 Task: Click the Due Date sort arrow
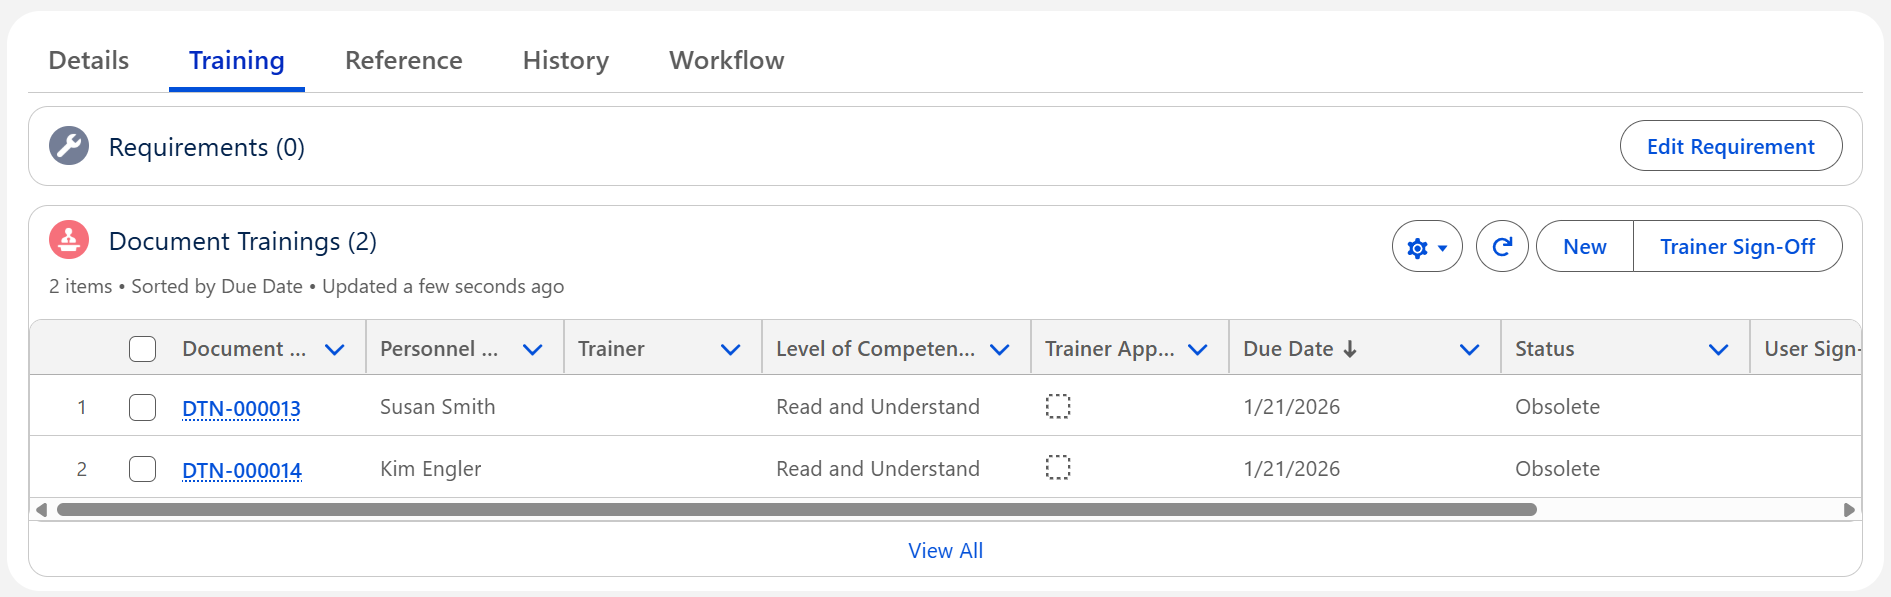point(1350,349)
